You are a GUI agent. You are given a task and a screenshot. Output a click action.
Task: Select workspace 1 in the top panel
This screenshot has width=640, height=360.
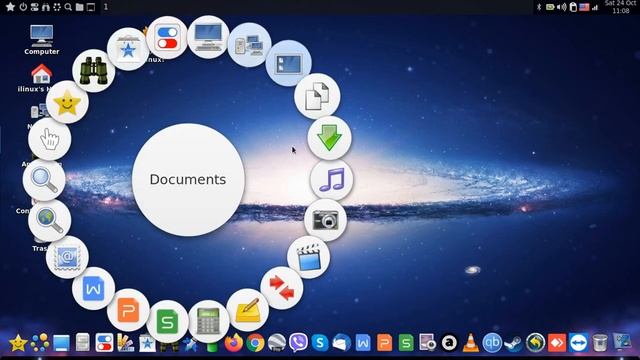(x=106, y=7)
